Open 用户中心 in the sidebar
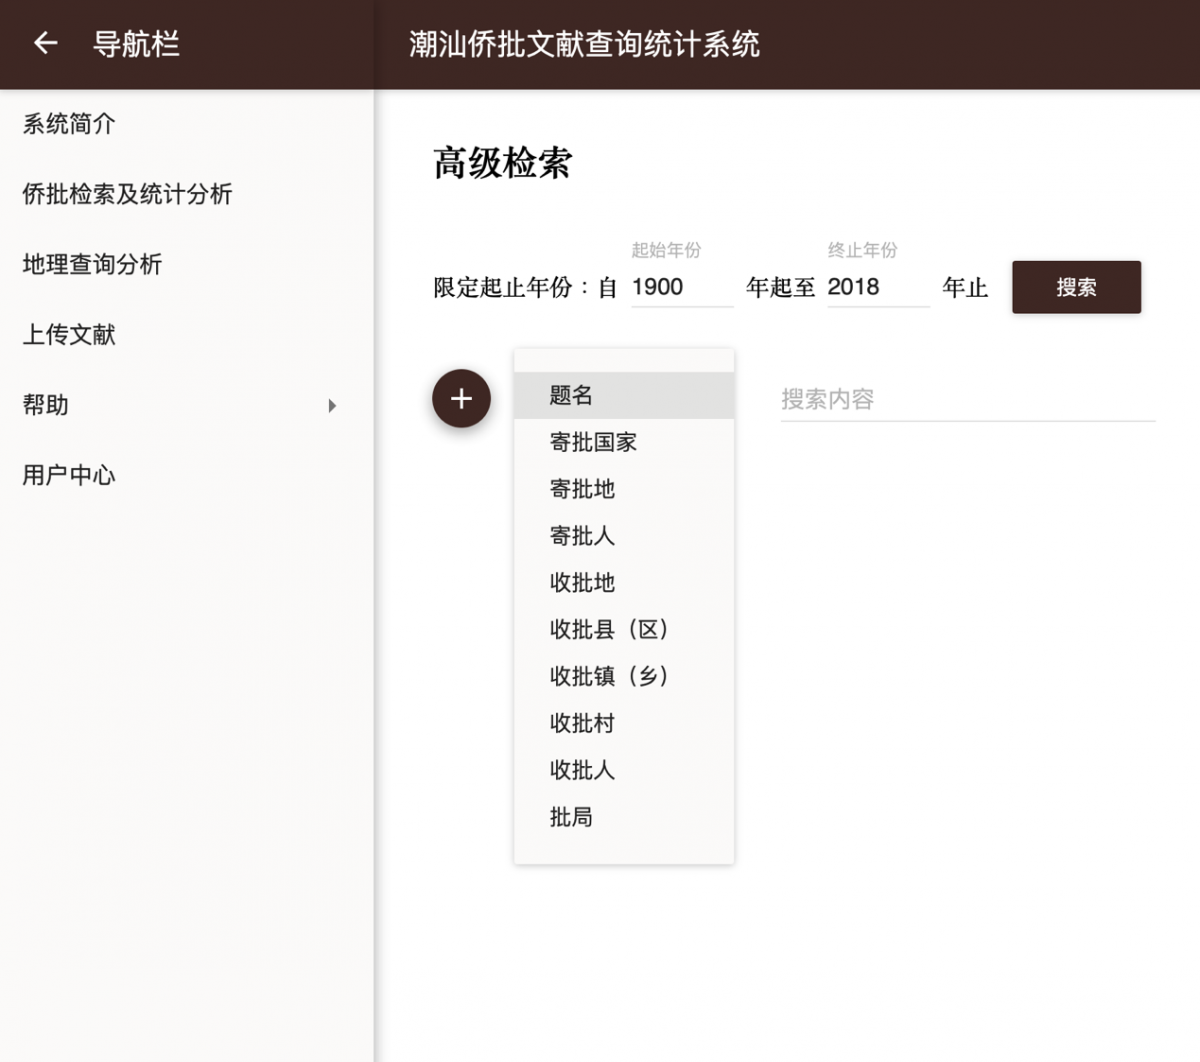Screen dimensions: 1200x1062 [69, 475]
